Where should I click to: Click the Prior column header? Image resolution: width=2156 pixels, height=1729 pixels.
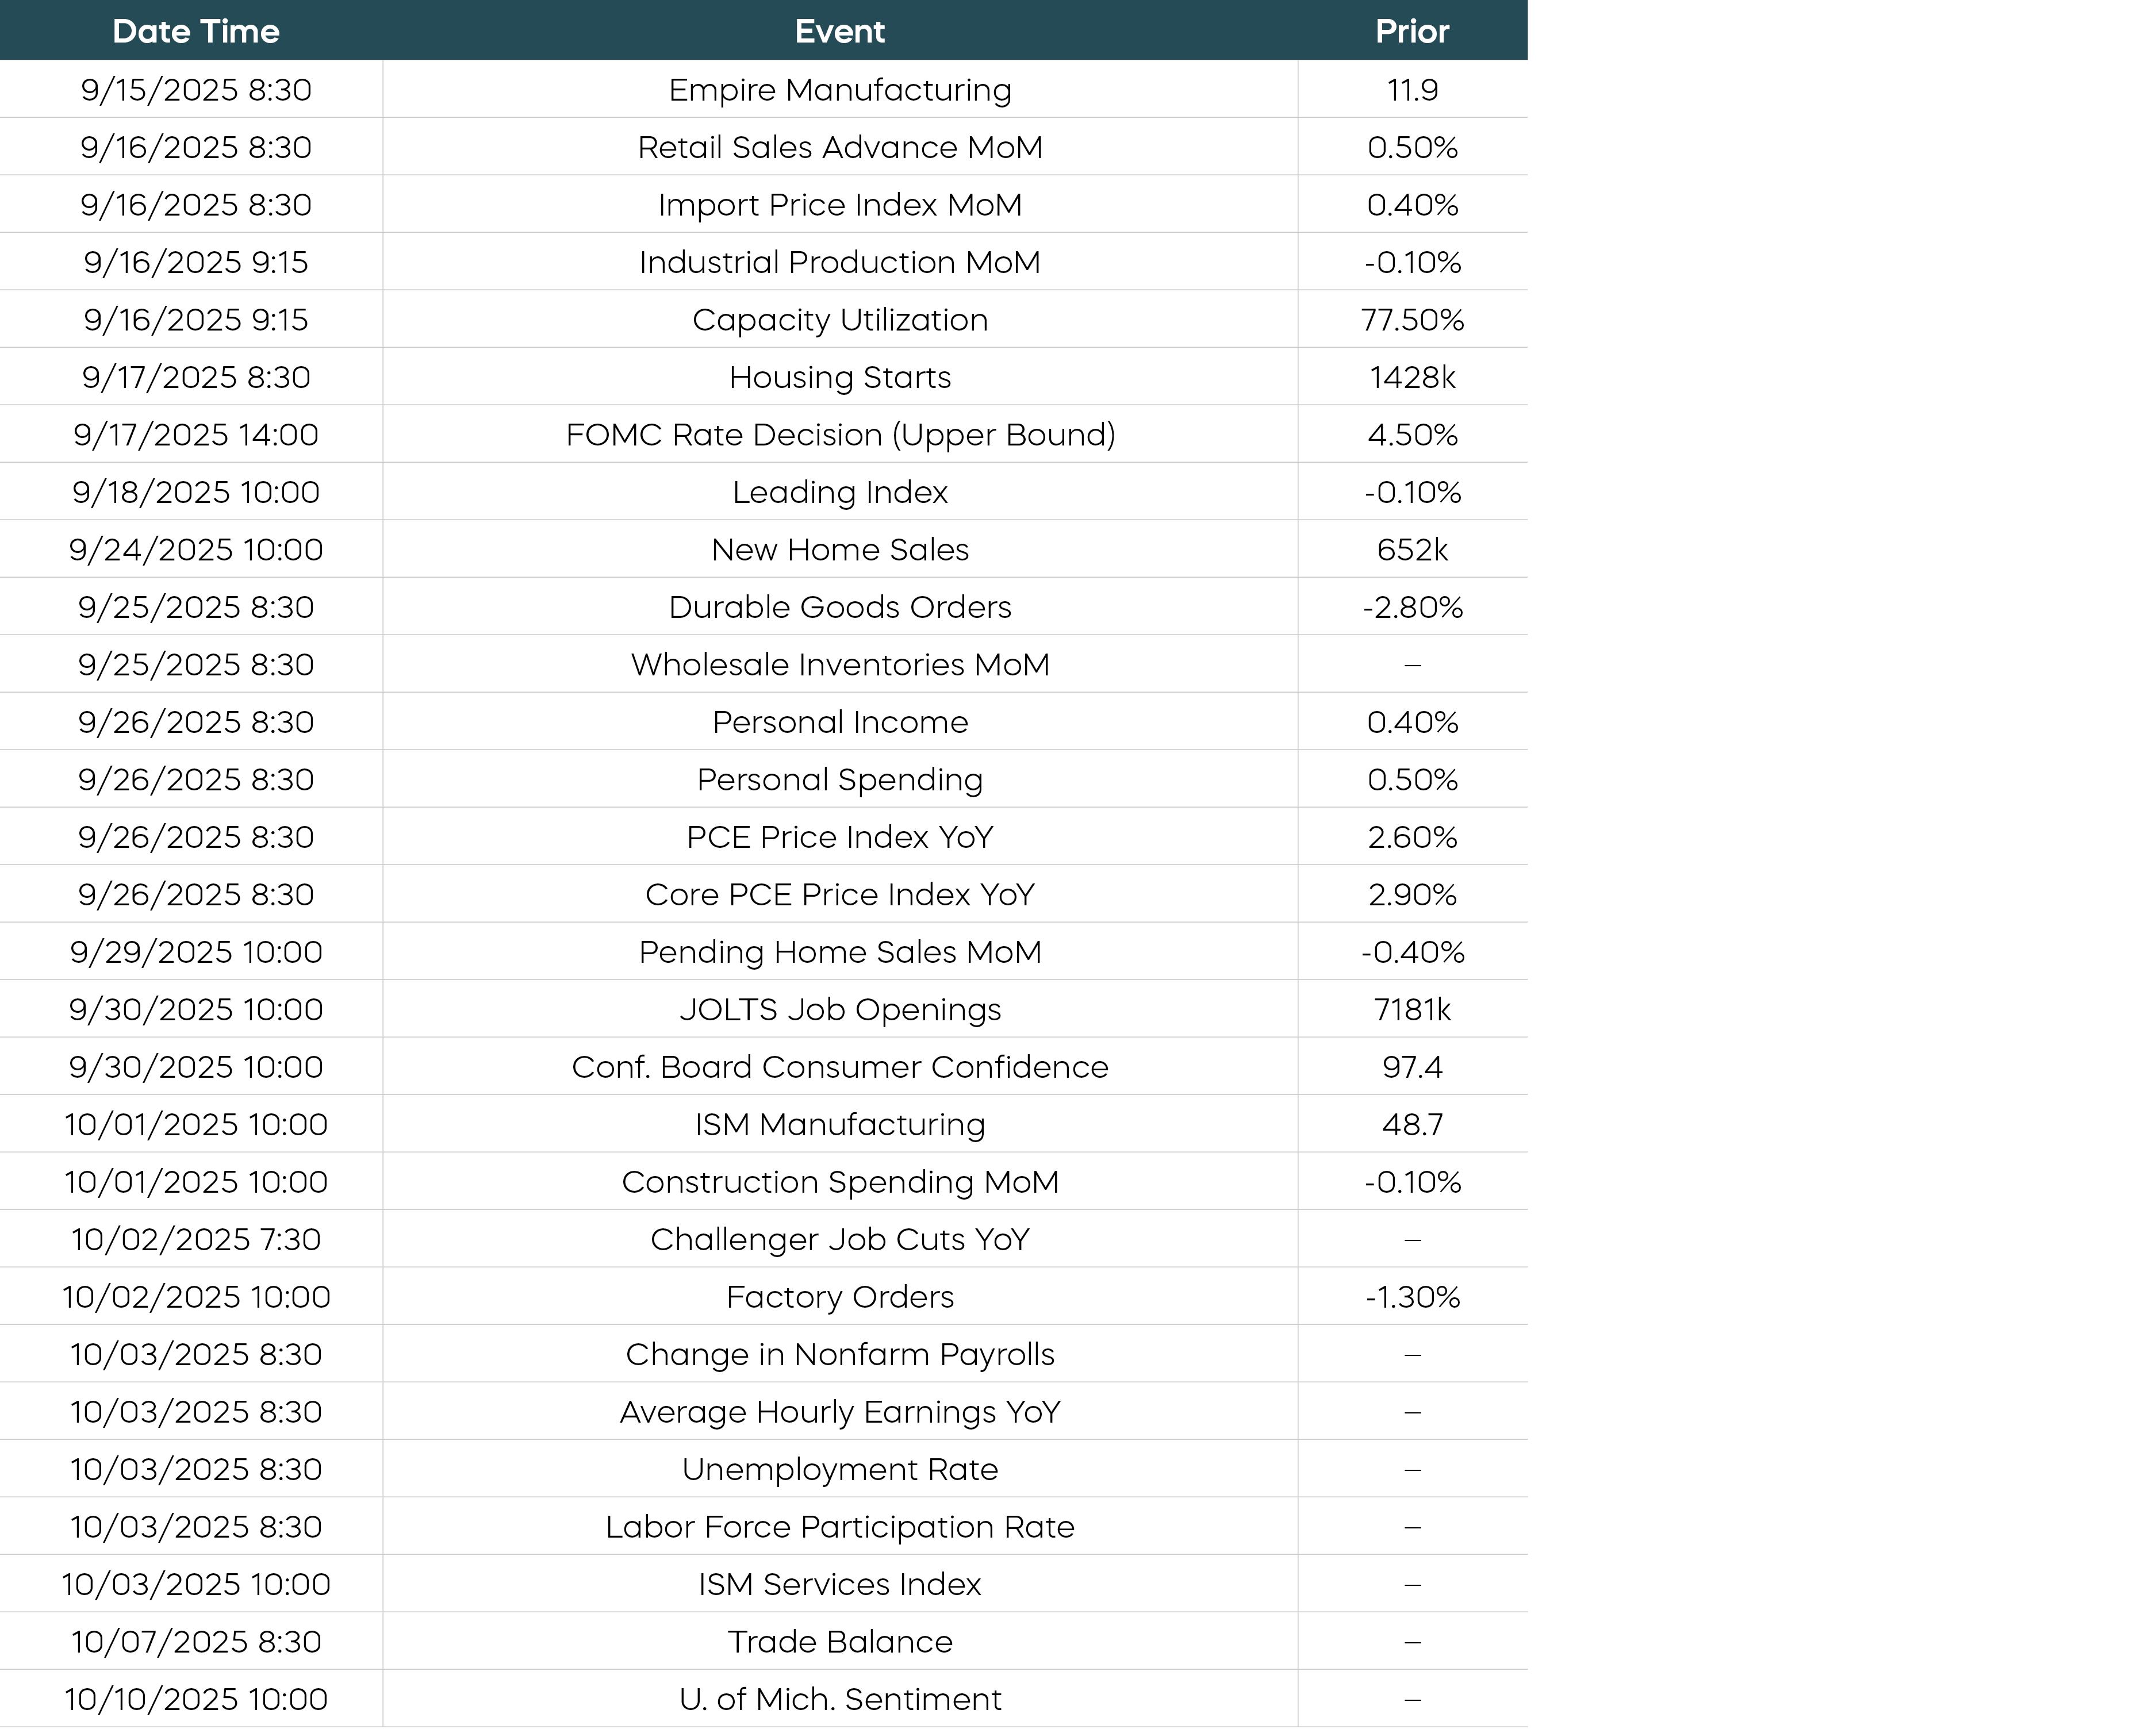click(1411, 31)
